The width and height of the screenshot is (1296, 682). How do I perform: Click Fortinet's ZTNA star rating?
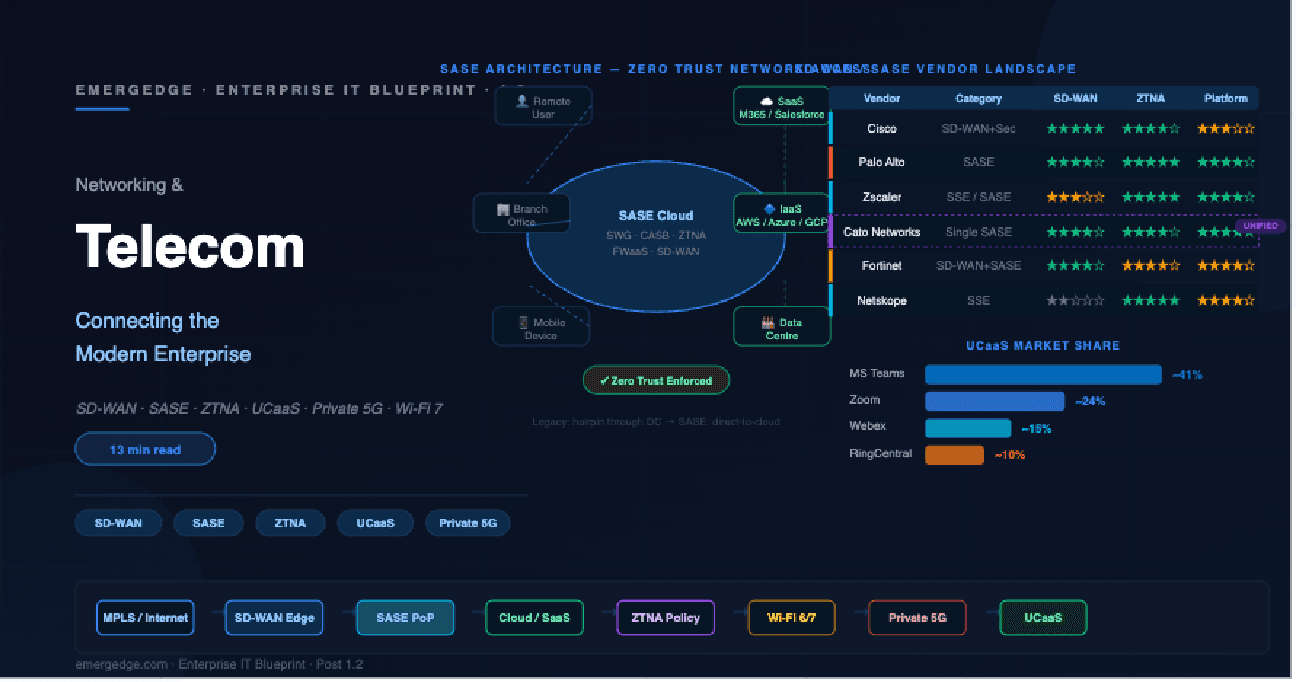click(1150, 266)
